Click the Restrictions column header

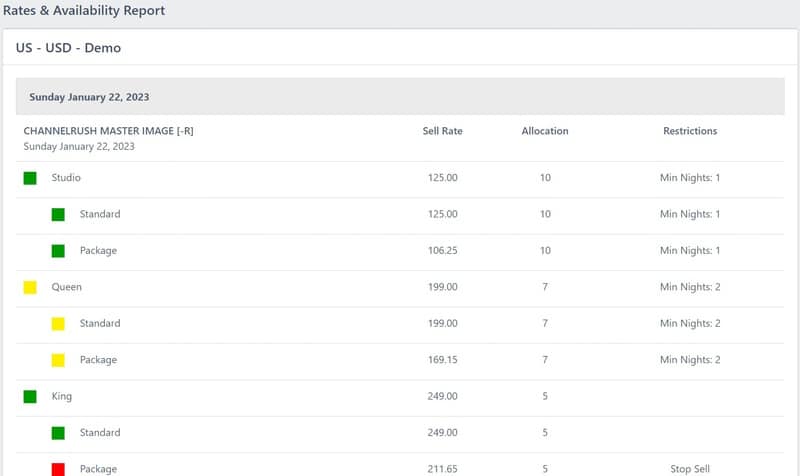pos(690,131)
